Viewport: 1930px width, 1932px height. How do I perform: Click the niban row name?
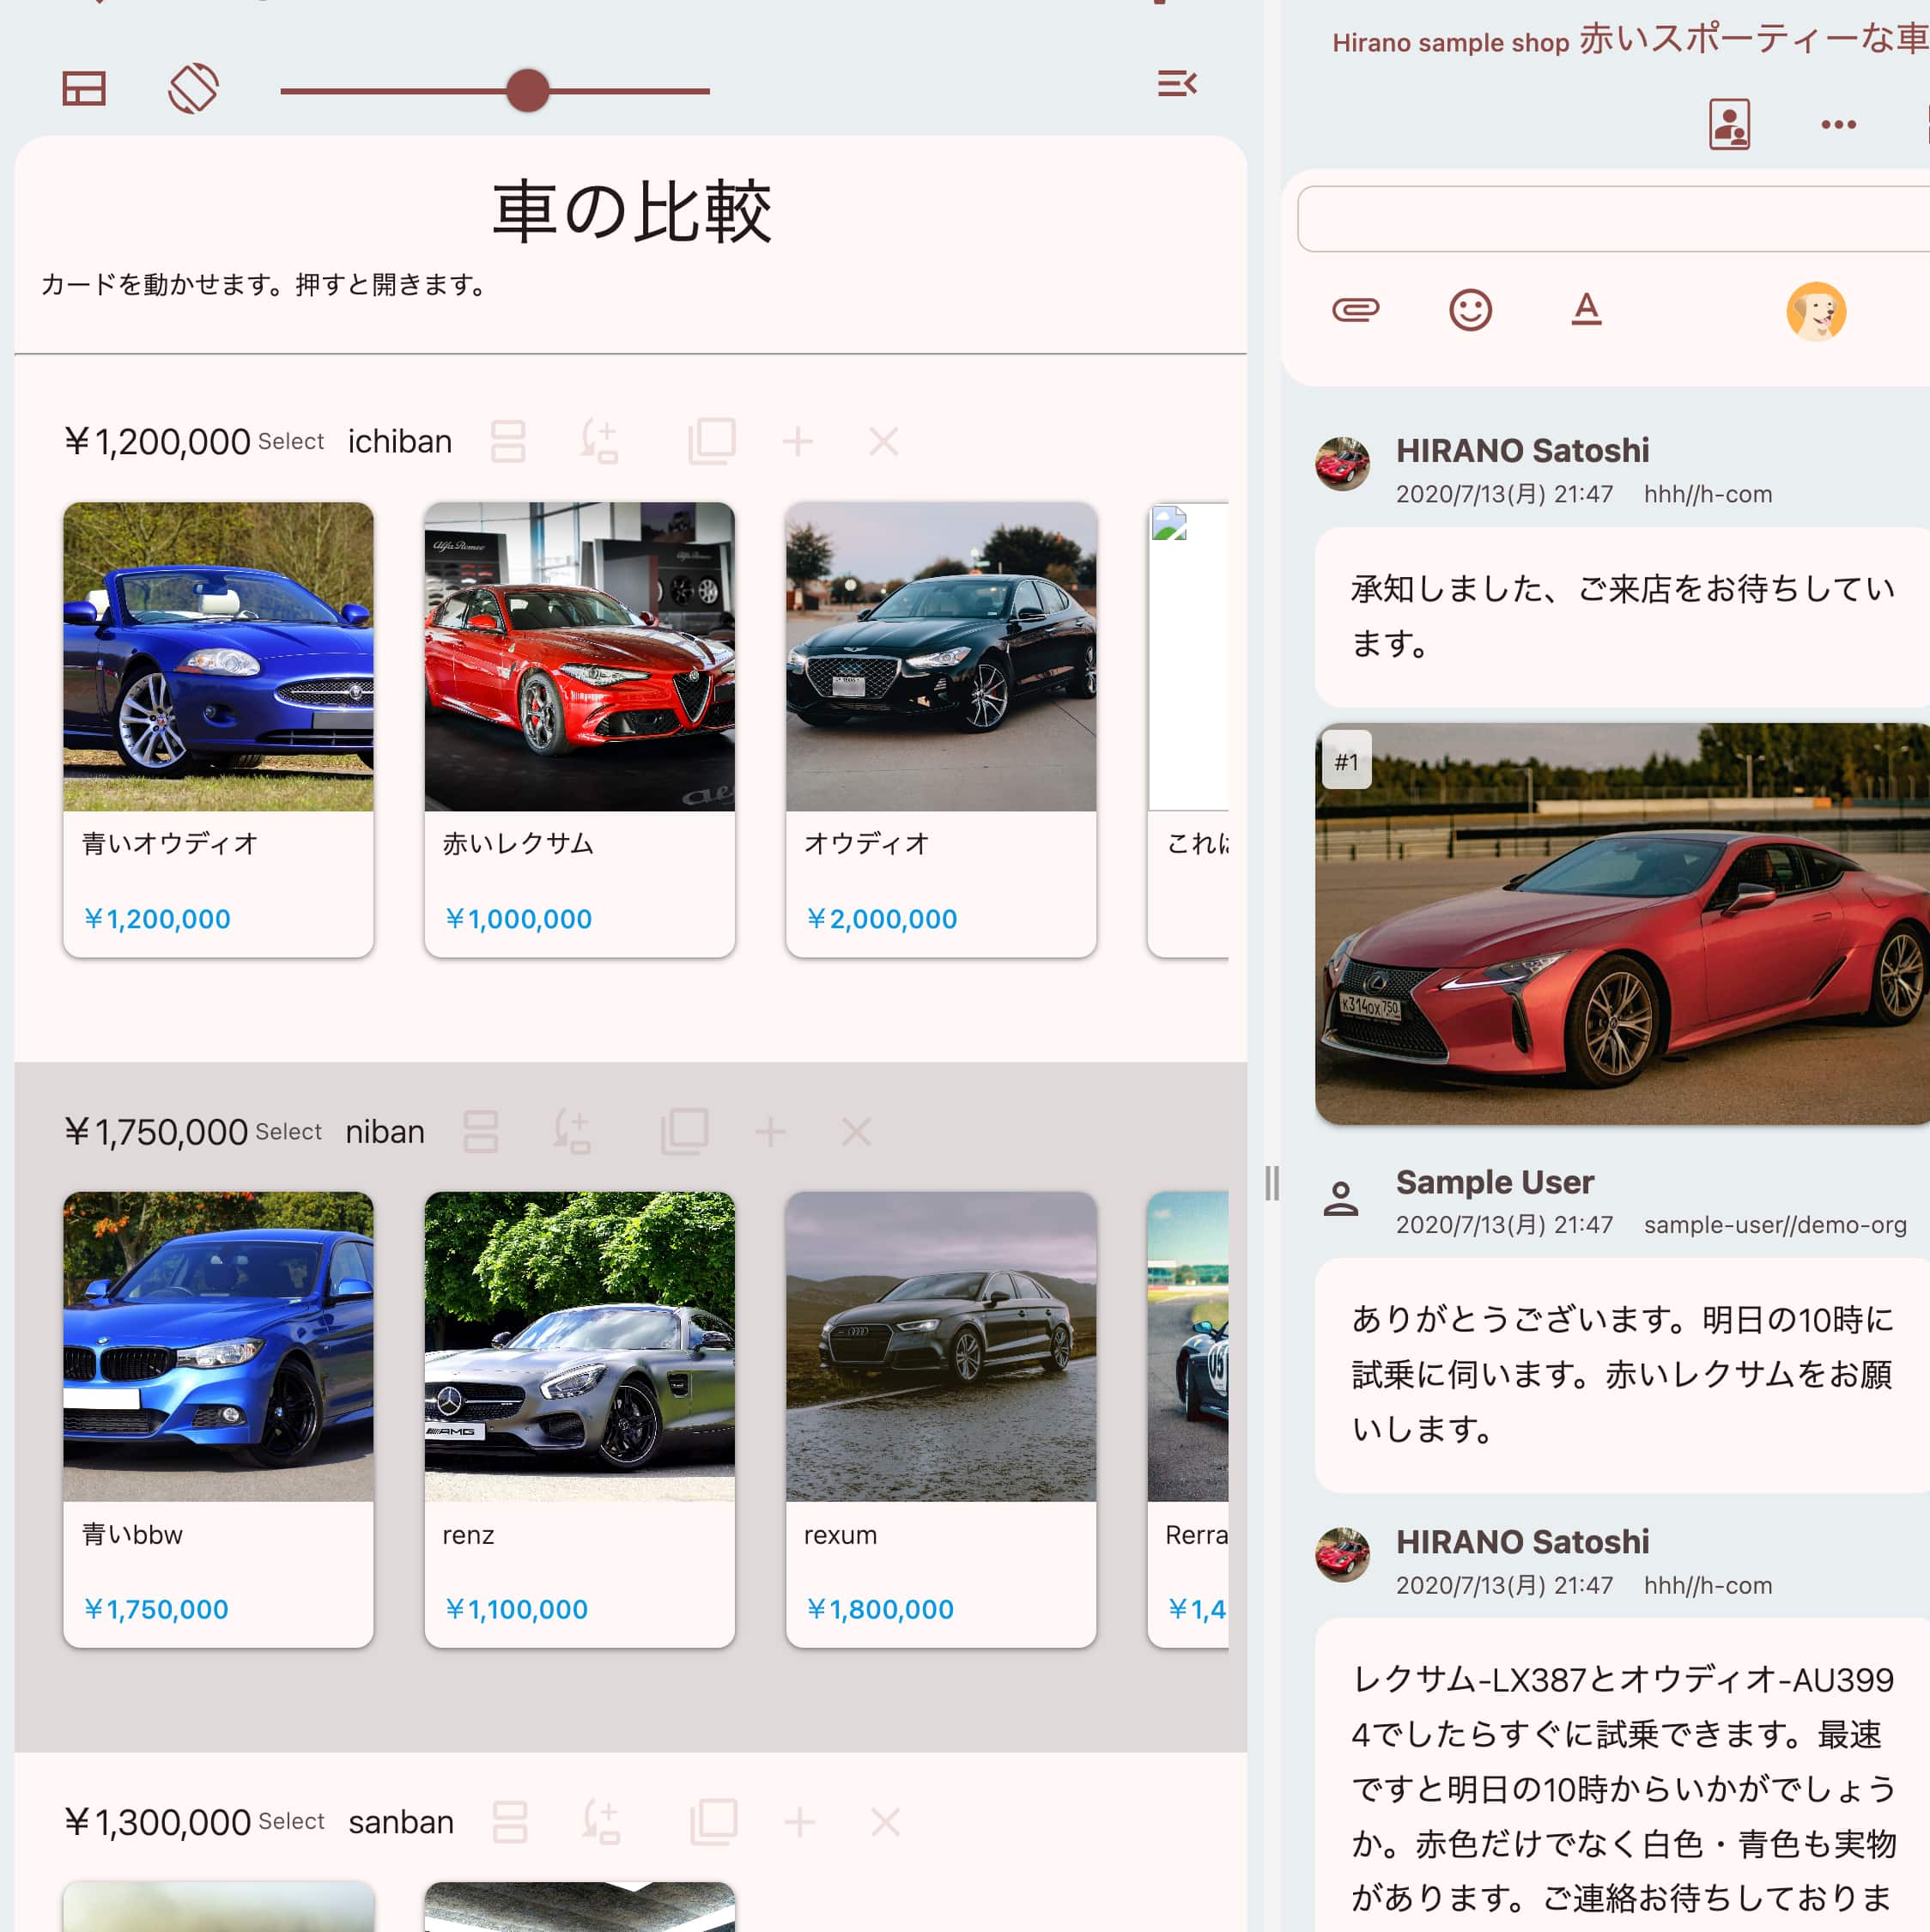pos(385,1132)
